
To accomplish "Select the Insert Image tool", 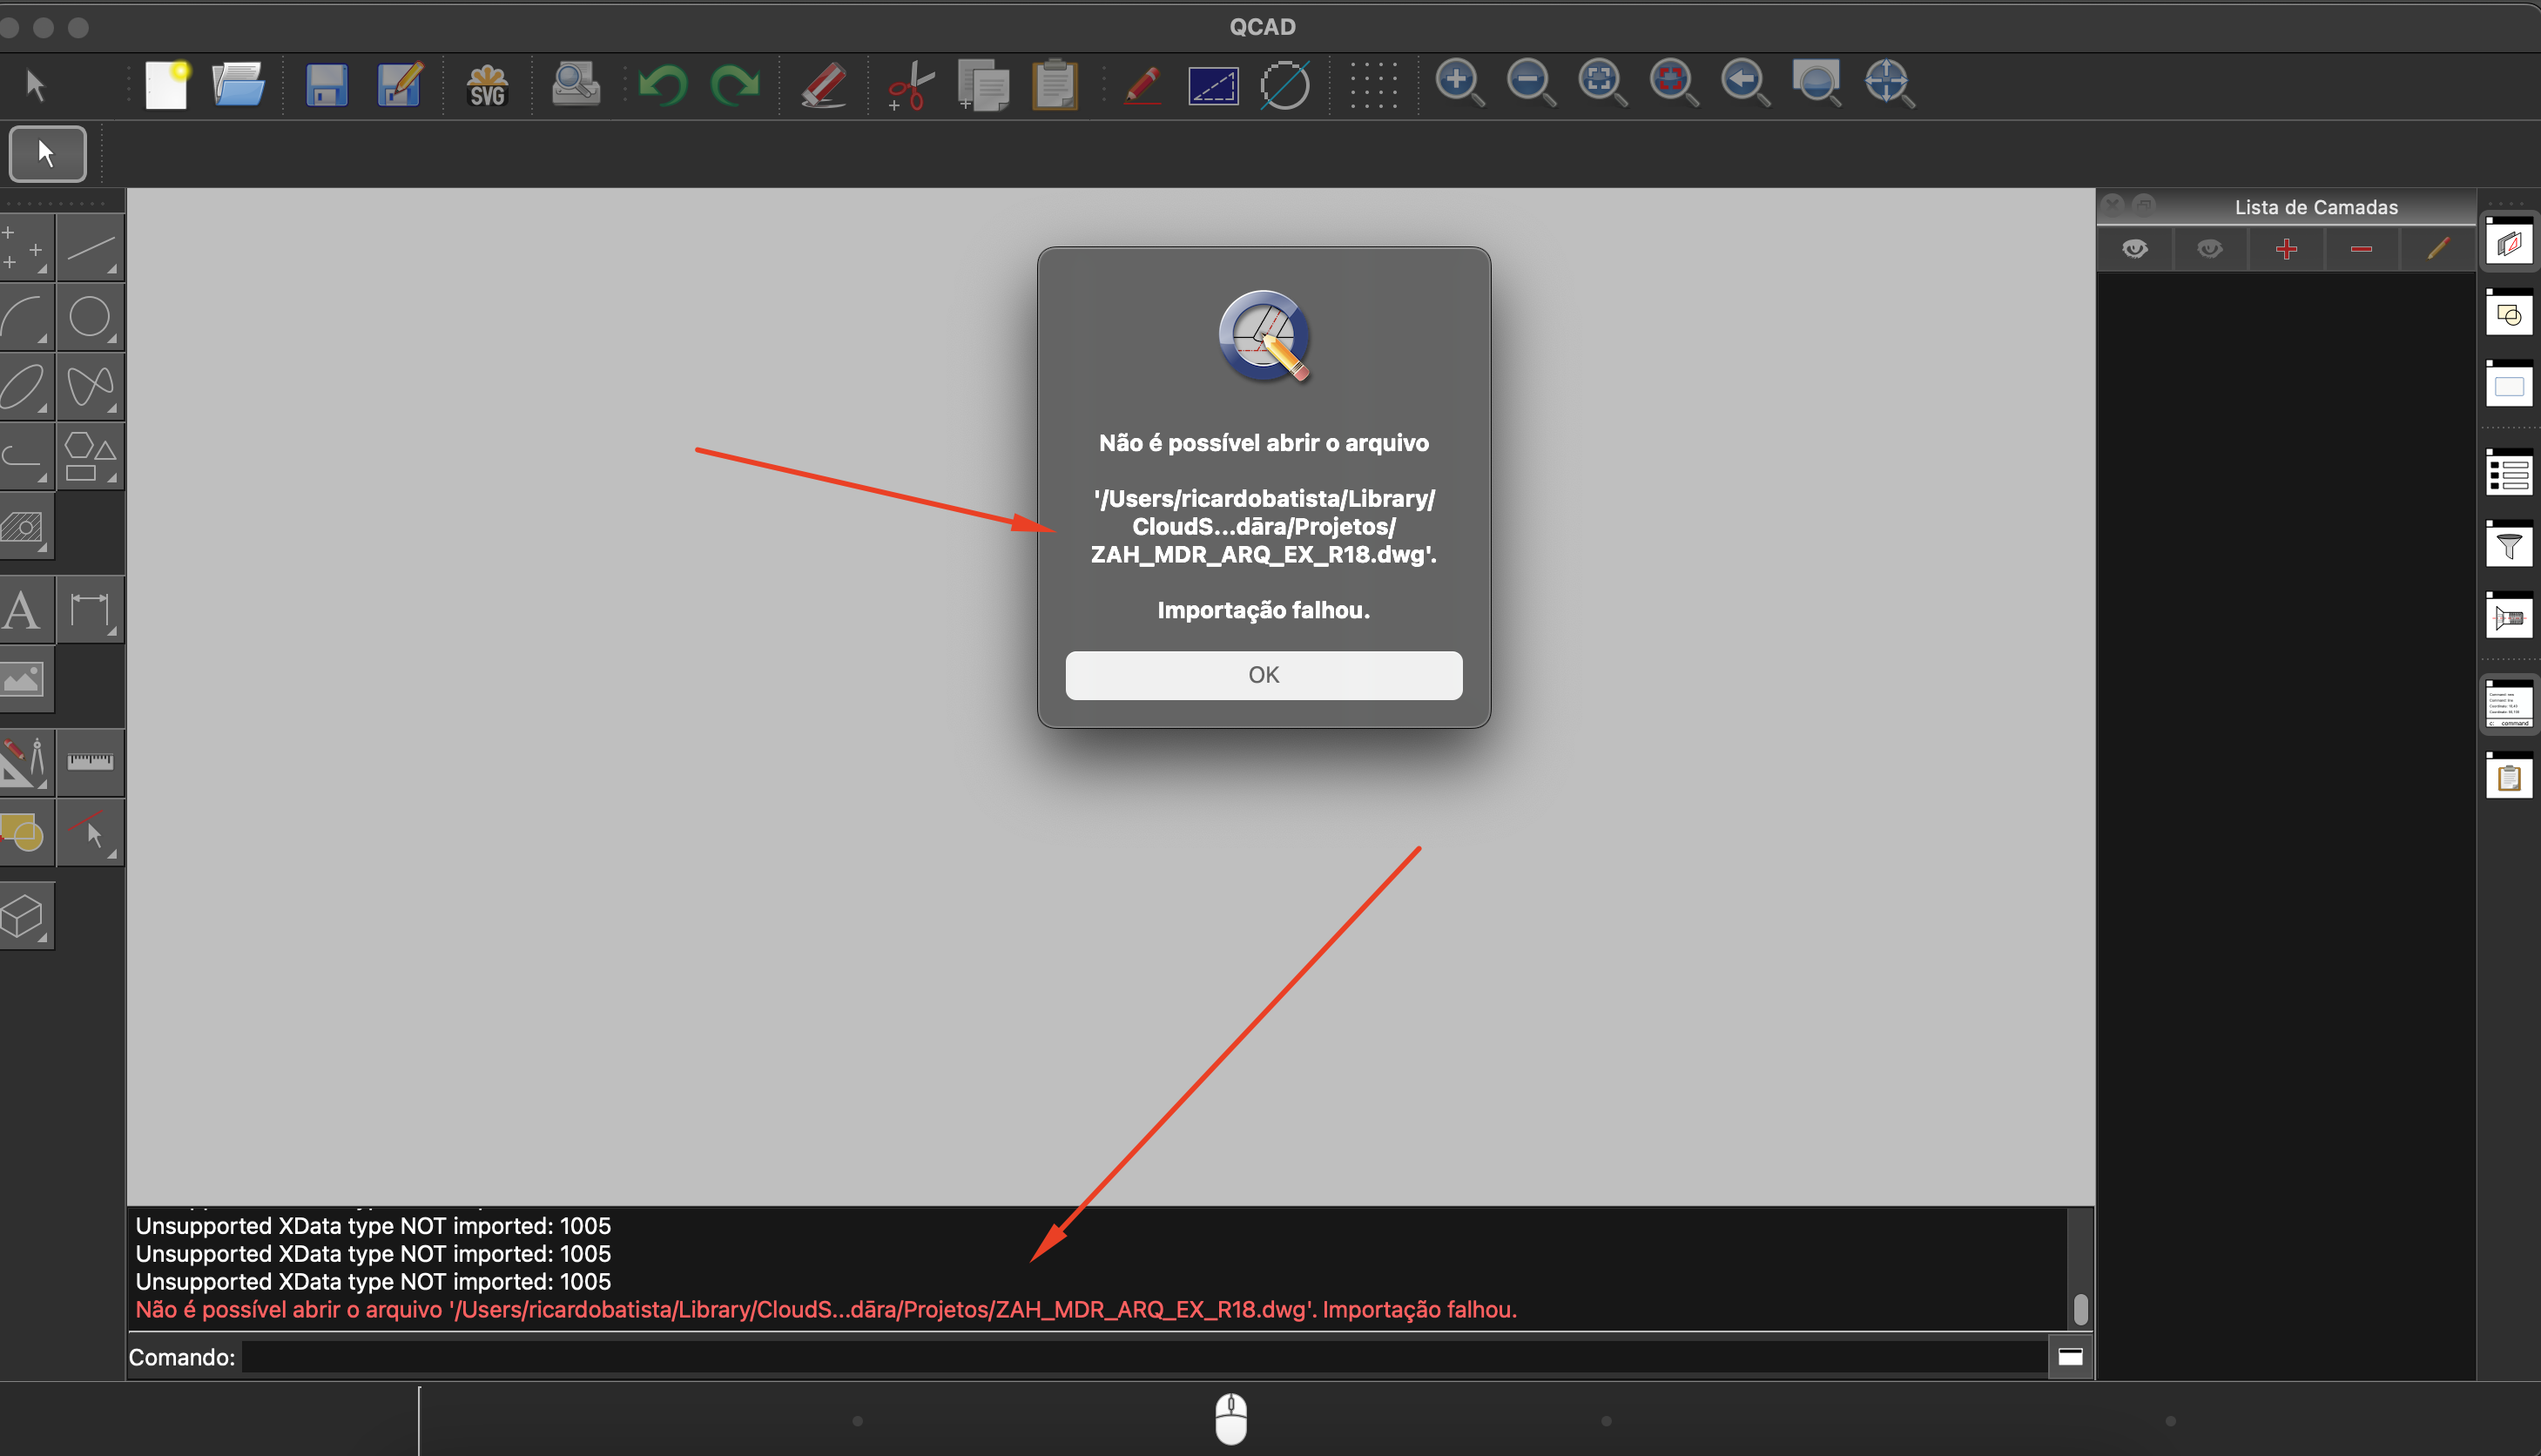I will 27,681.
